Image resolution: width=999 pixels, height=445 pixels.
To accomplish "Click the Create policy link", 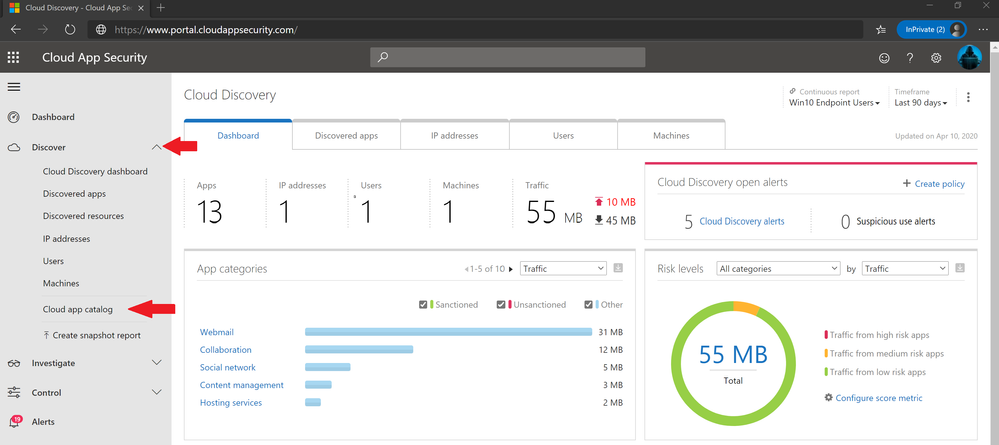I will [x=933, y=184].
